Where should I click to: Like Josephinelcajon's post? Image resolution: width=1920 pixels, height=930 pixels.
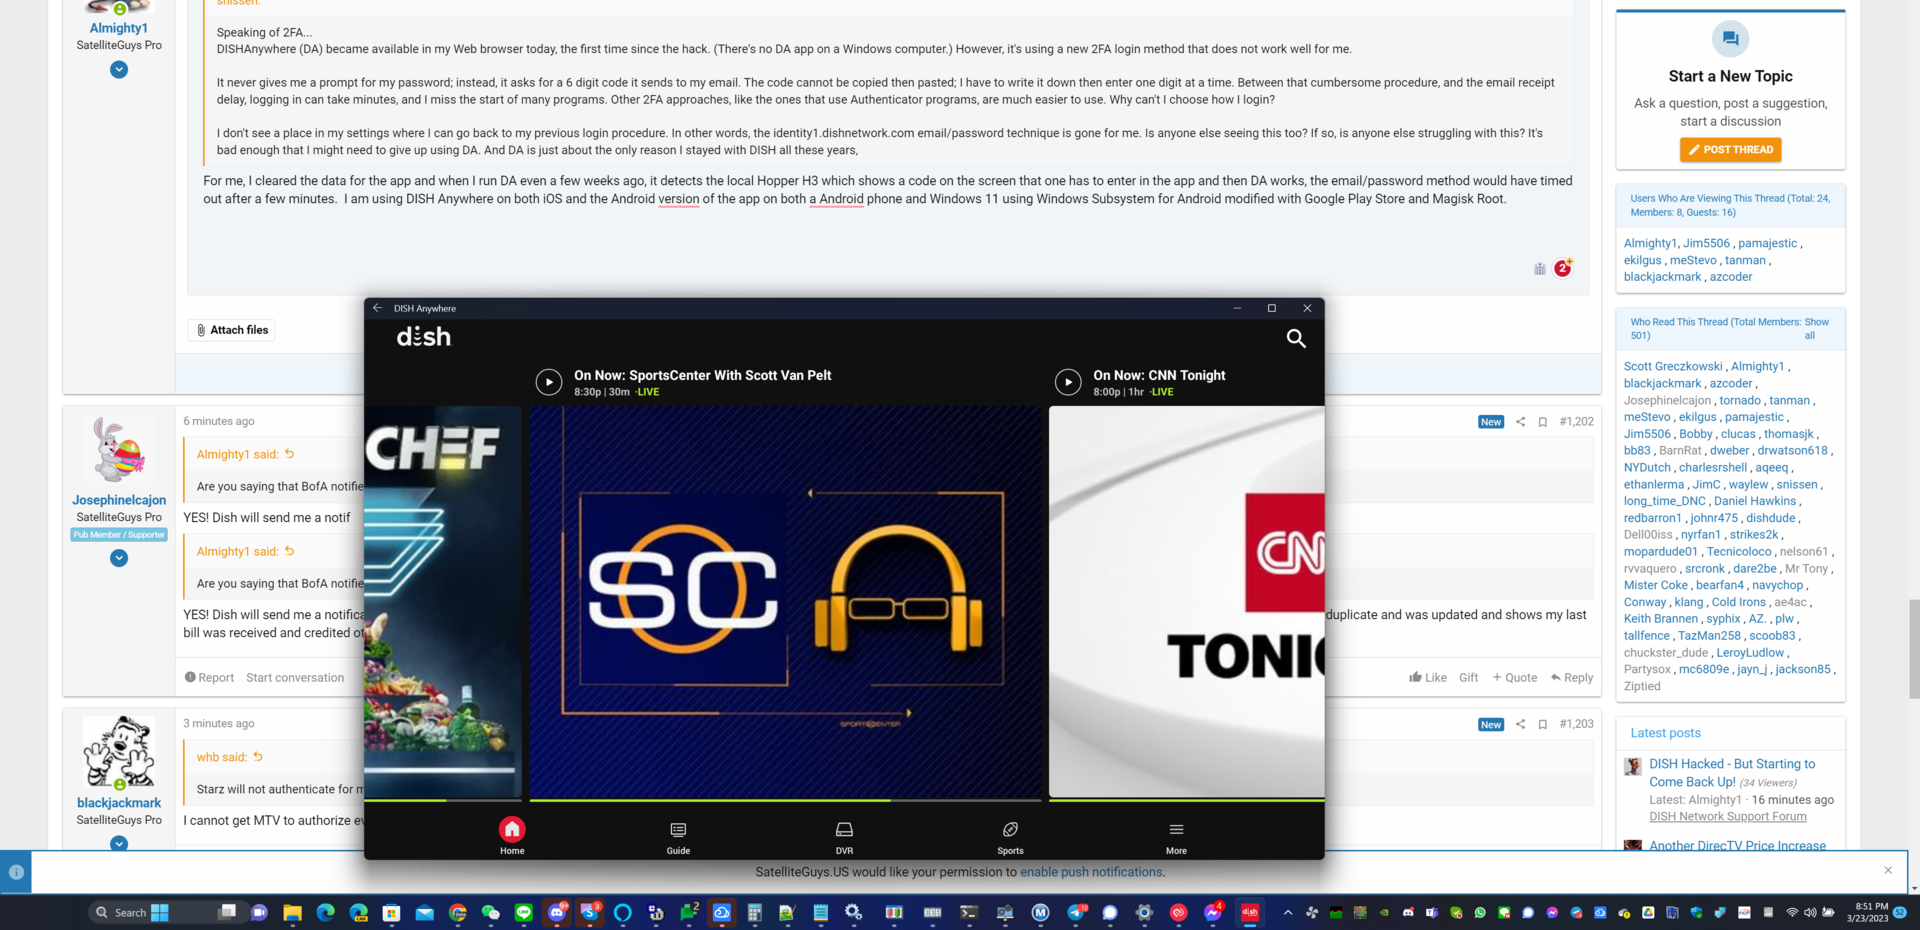click(1428, 677)
